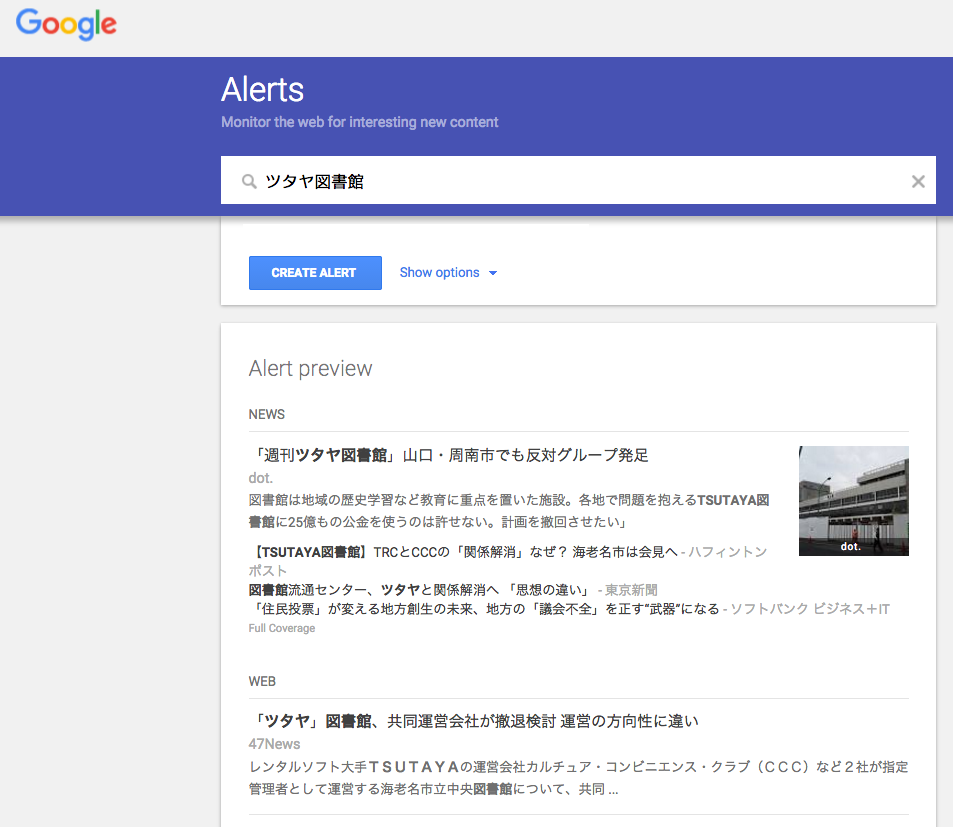Viewport: 953px width, 827px height.
Task: Click the Alerts page title
Action: tap(262, 90)
